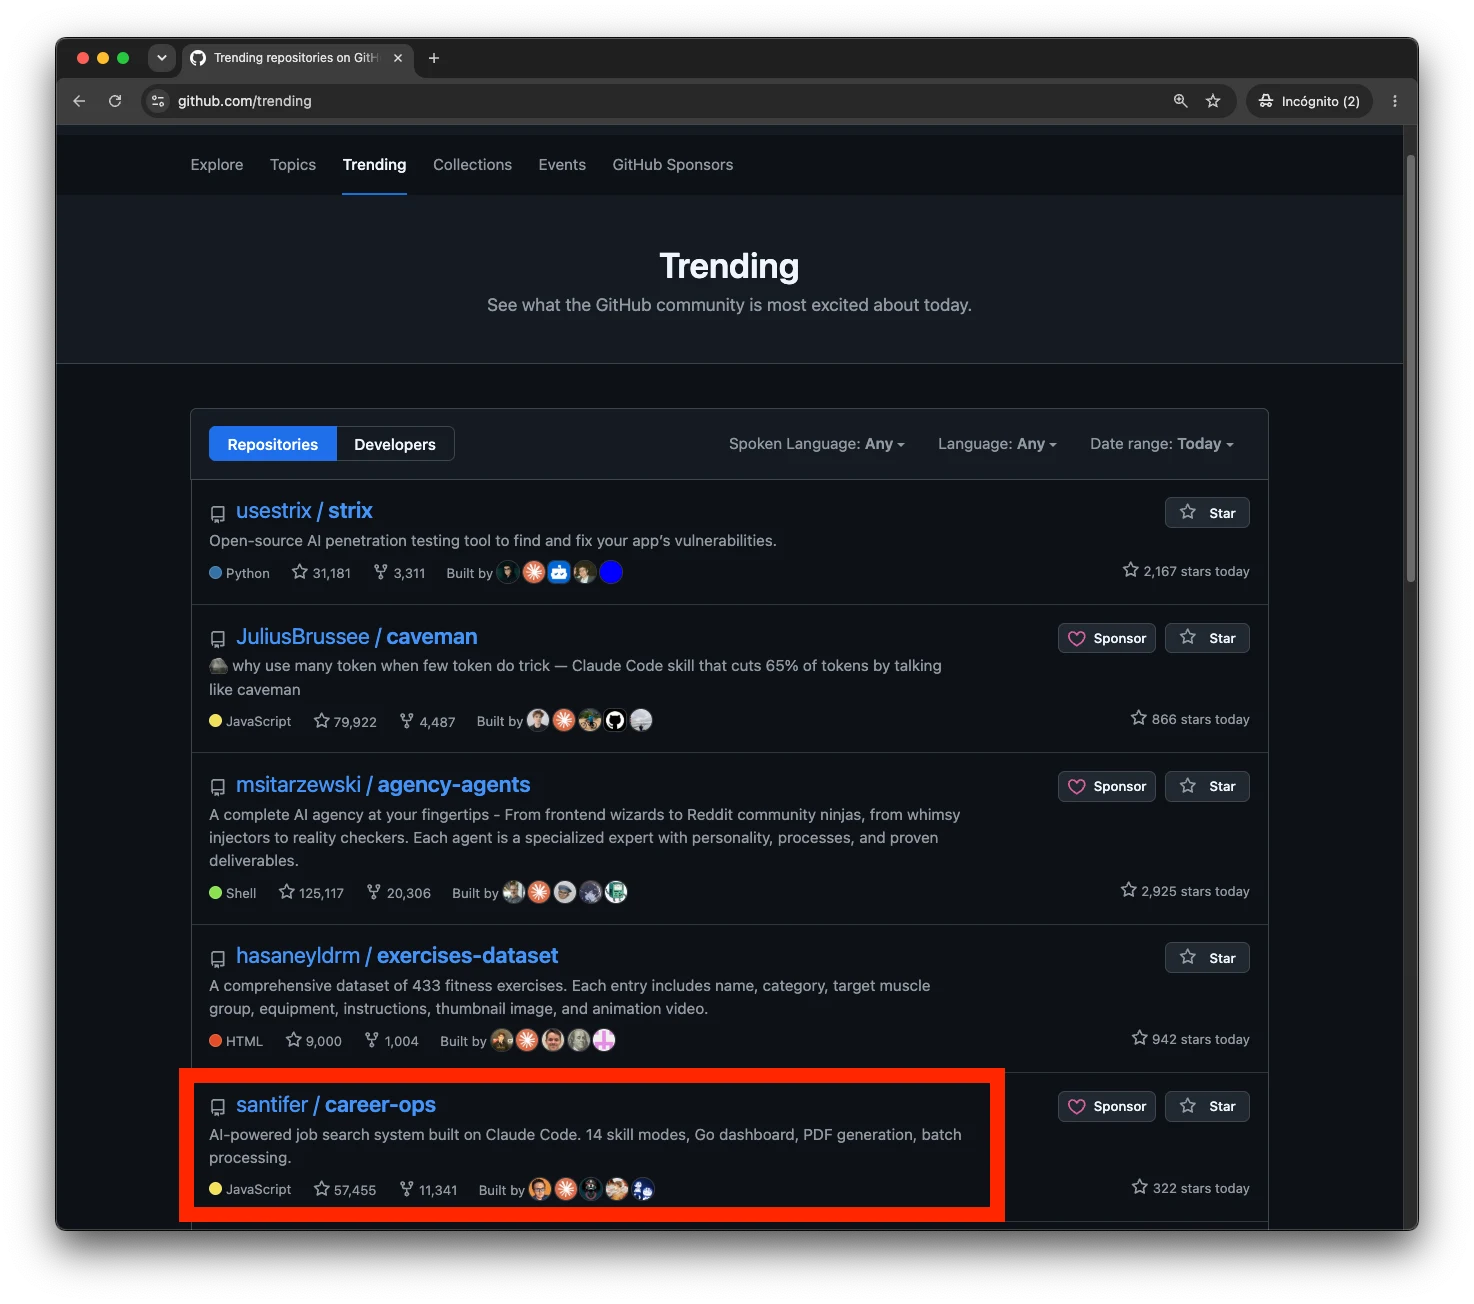
Task: Open the Collections navigation tab
Action: [x=472, y=165]
